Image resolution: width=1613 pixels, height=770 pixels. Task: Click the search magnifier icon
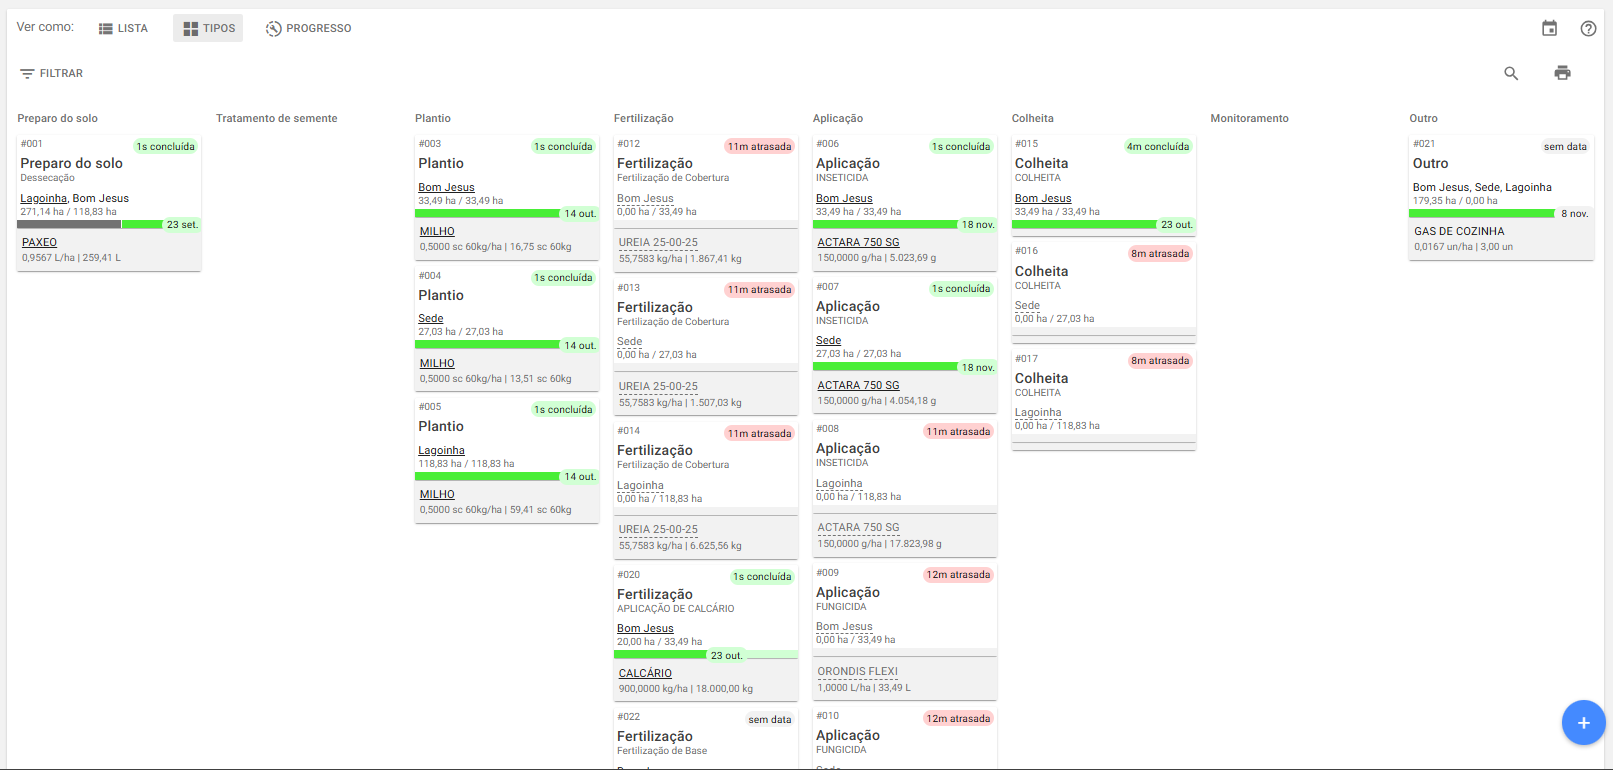pos(1511,73)
